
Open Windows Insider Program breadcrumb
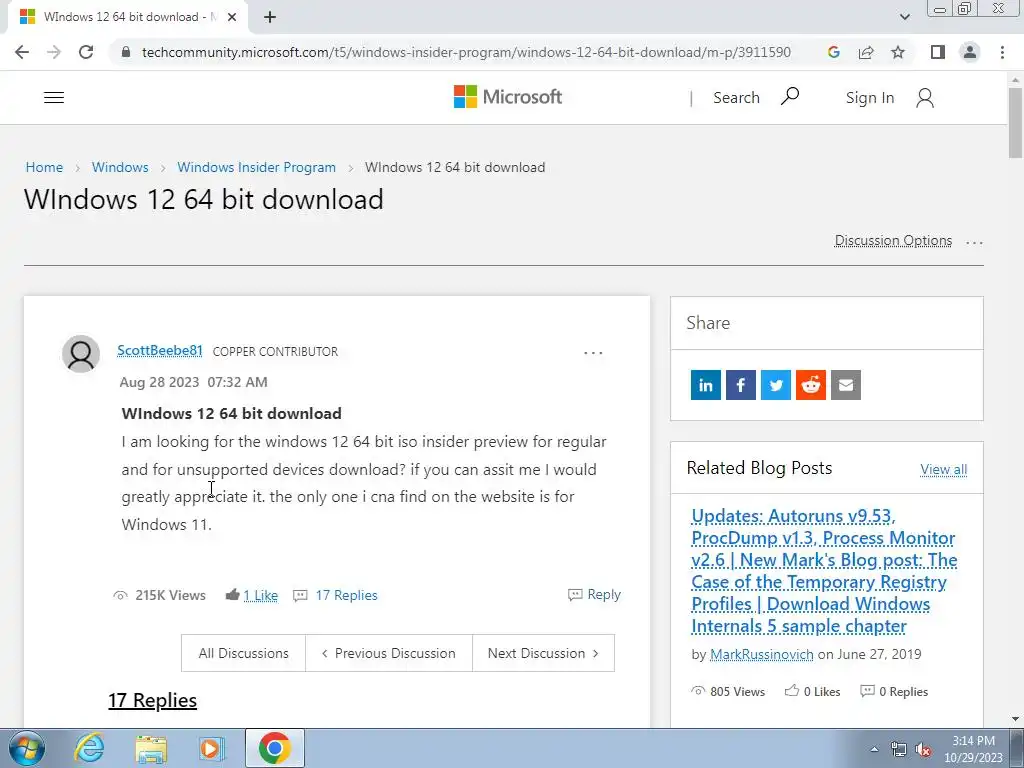pos(257,167)
